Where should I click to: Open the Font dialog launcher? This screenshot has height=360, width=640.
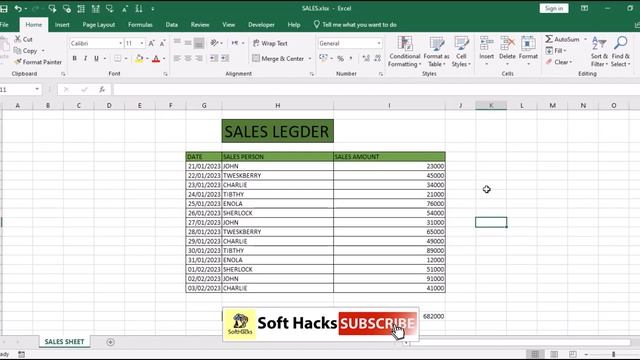tap(165, 74)
